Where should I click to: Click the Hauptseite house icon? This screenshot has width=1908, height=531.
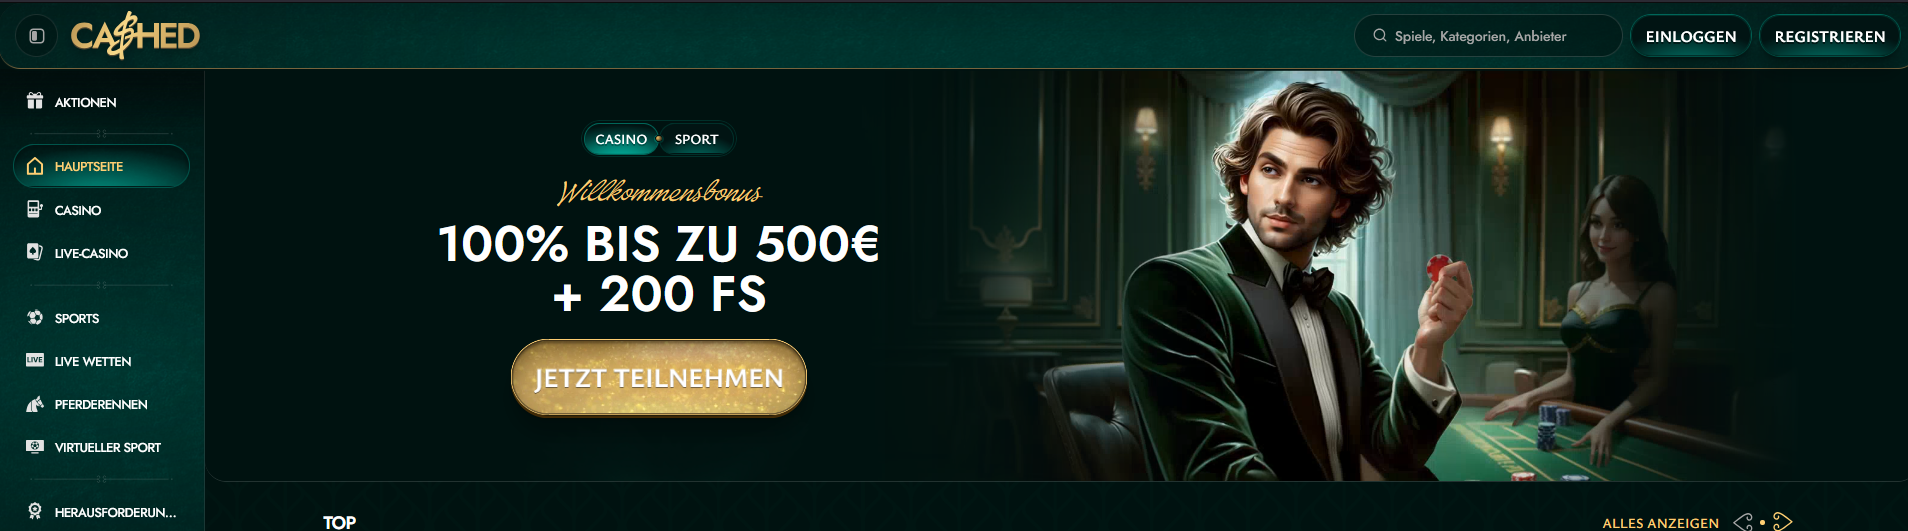click(35, 166)
